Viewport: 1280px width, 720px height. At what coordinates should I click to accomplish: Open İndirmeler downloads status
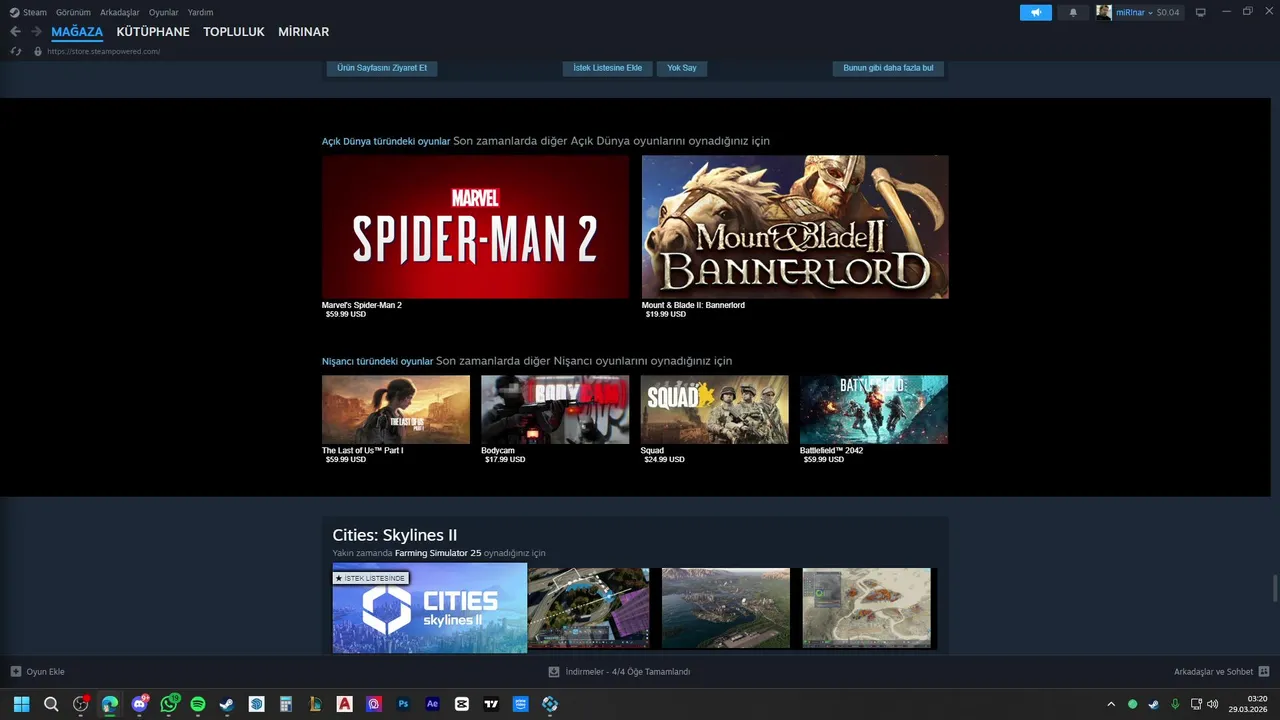coord(620,672)
